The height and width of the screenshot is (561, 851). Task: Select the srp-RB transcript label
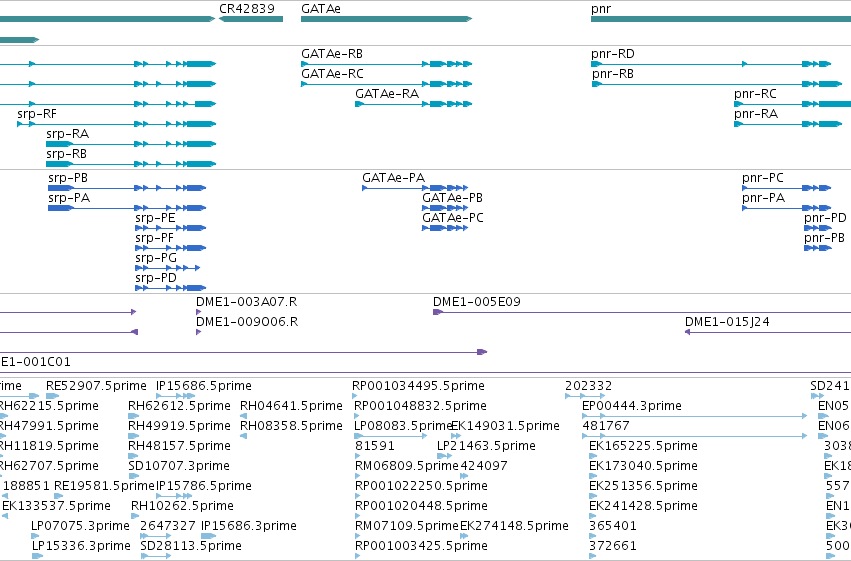point(66,154)
